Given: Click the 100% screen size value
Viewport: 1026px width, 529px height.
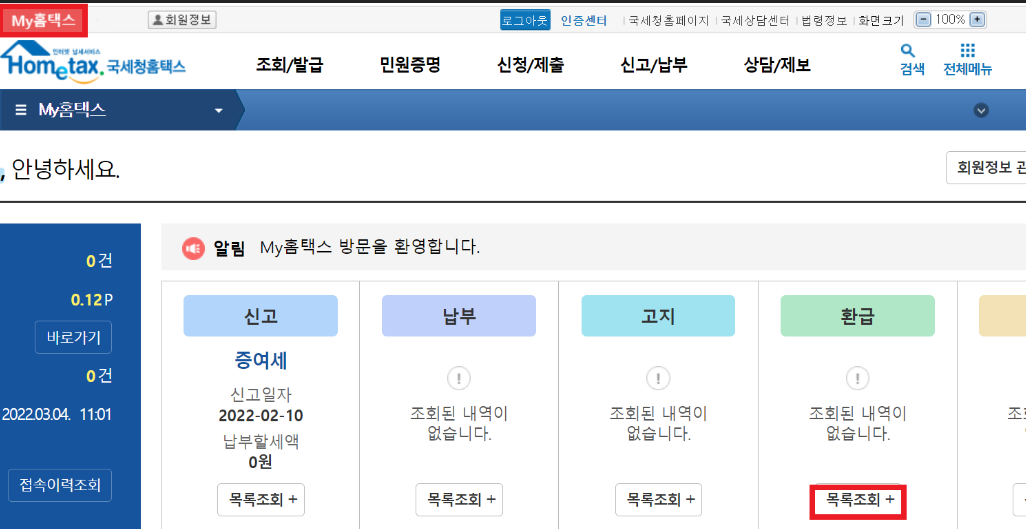Looking at the screenshot, I should [x=950, y=20].
